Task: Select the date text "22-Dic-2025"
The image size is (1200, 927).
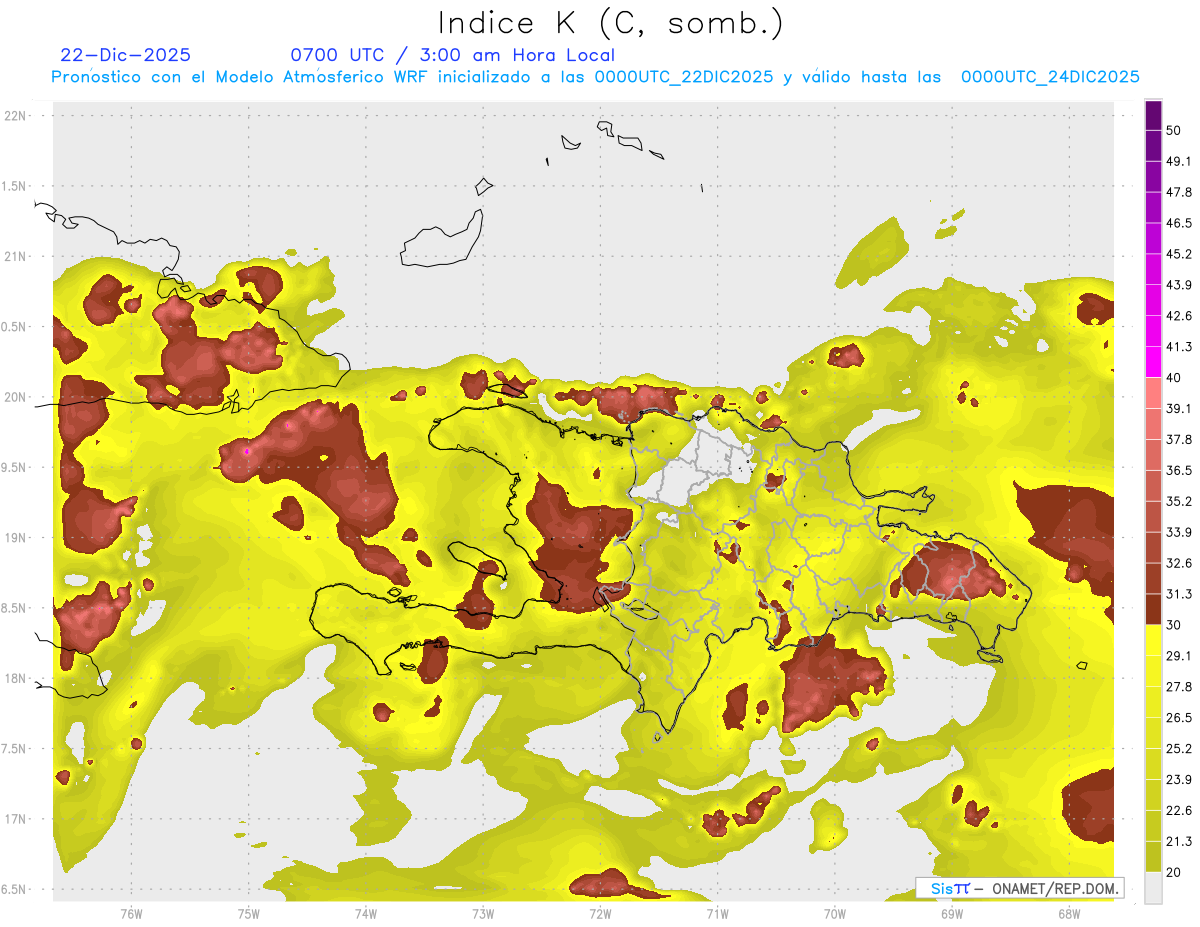Action: [x=126, y=55]
